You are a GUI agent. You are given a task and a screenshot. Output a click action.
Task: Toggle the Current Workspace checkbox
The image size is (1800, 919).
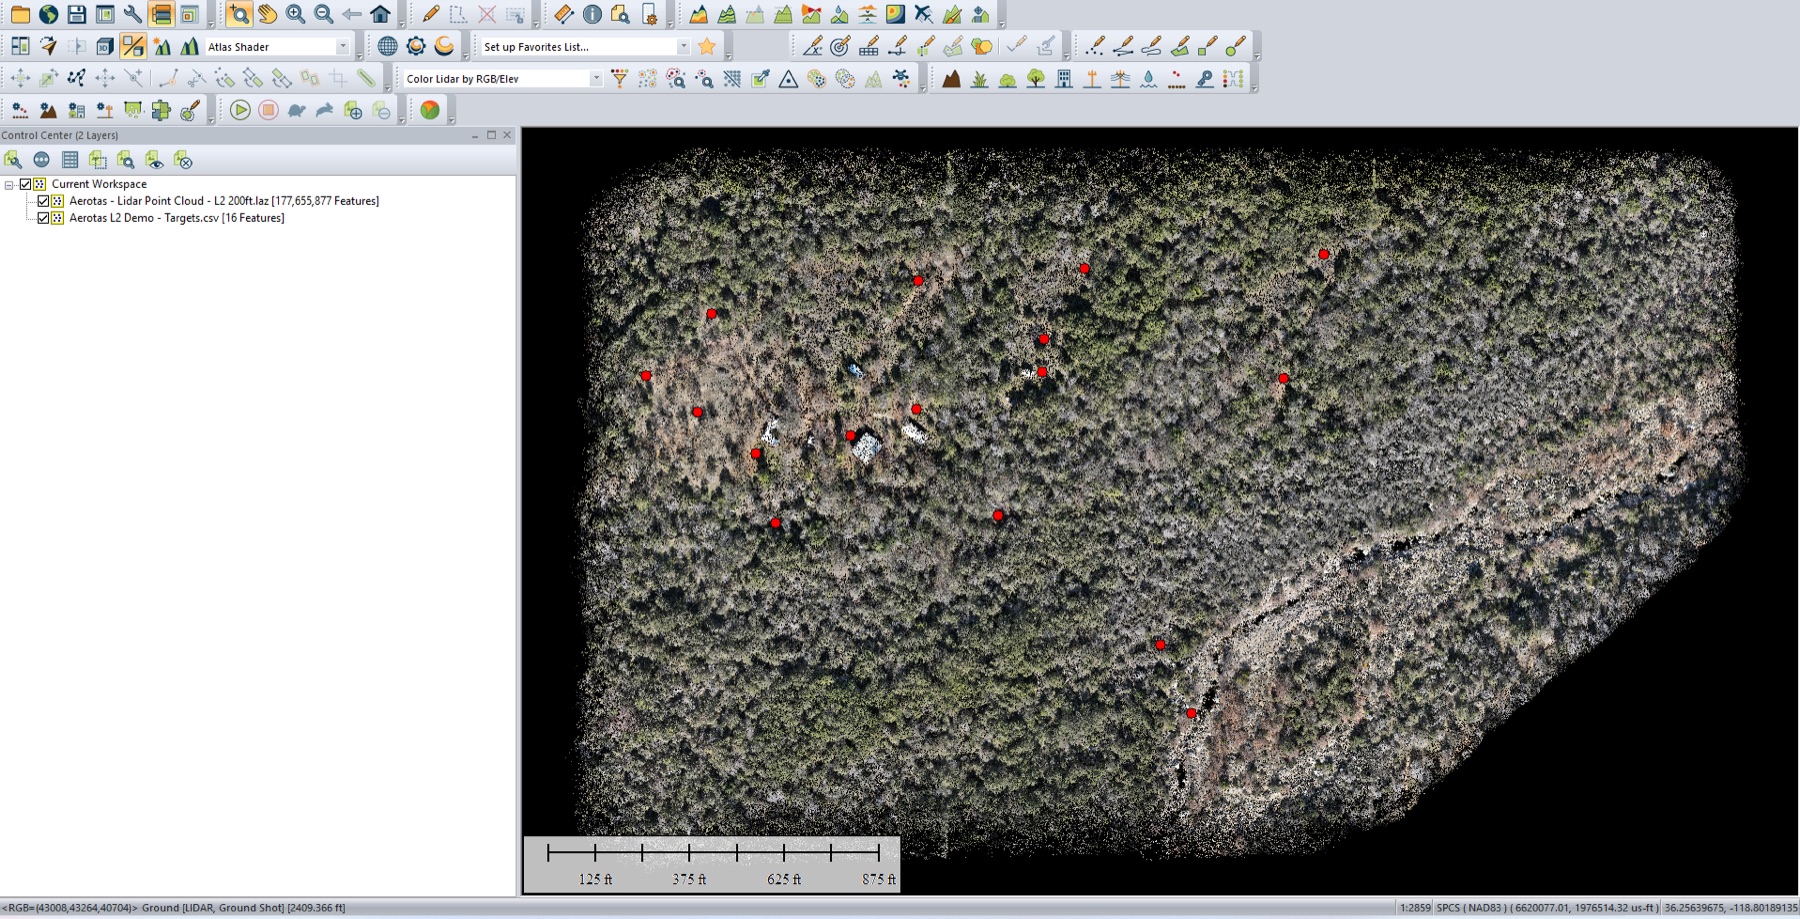point(26,184)
